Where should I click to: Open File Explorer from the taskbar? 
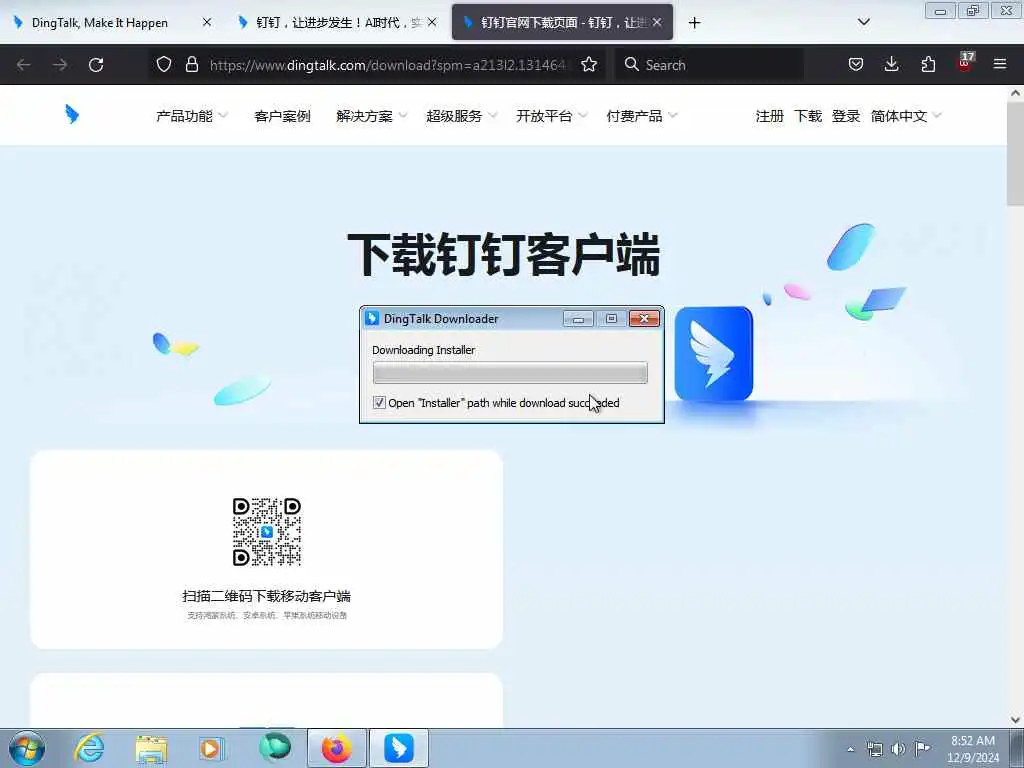click(152, 748)
